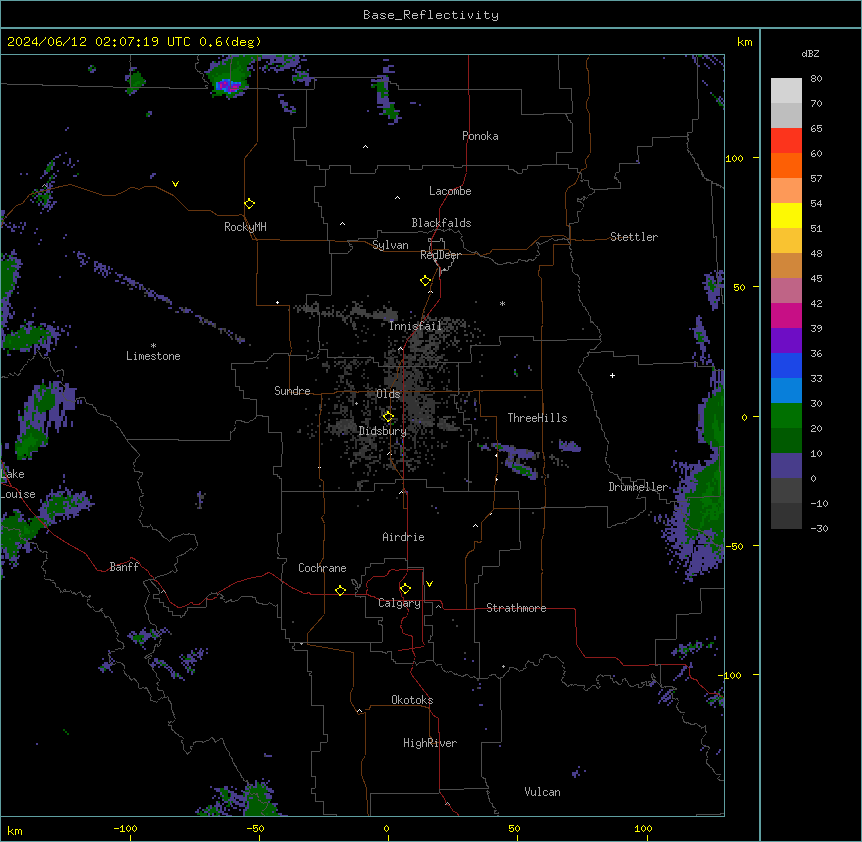Click the yellow diamond marker south of RedDeer

426,281
